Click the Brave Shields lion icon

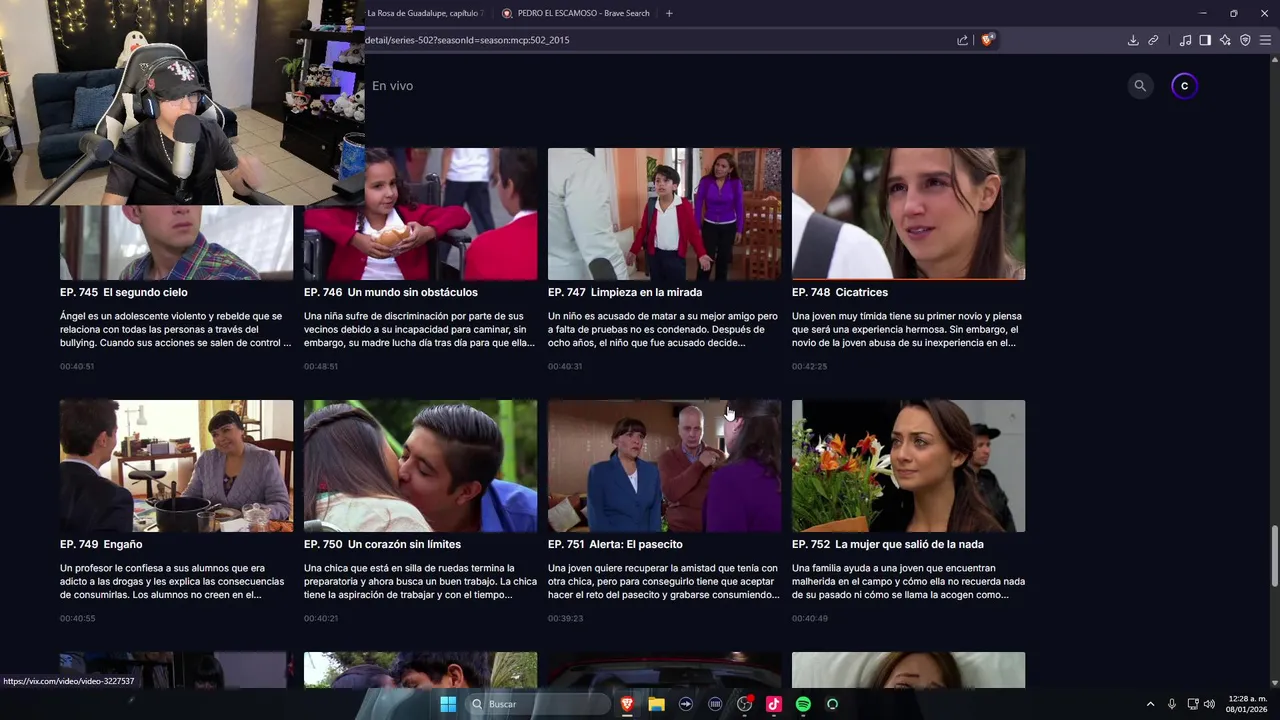pyautogui.click(x=987, y=40)
